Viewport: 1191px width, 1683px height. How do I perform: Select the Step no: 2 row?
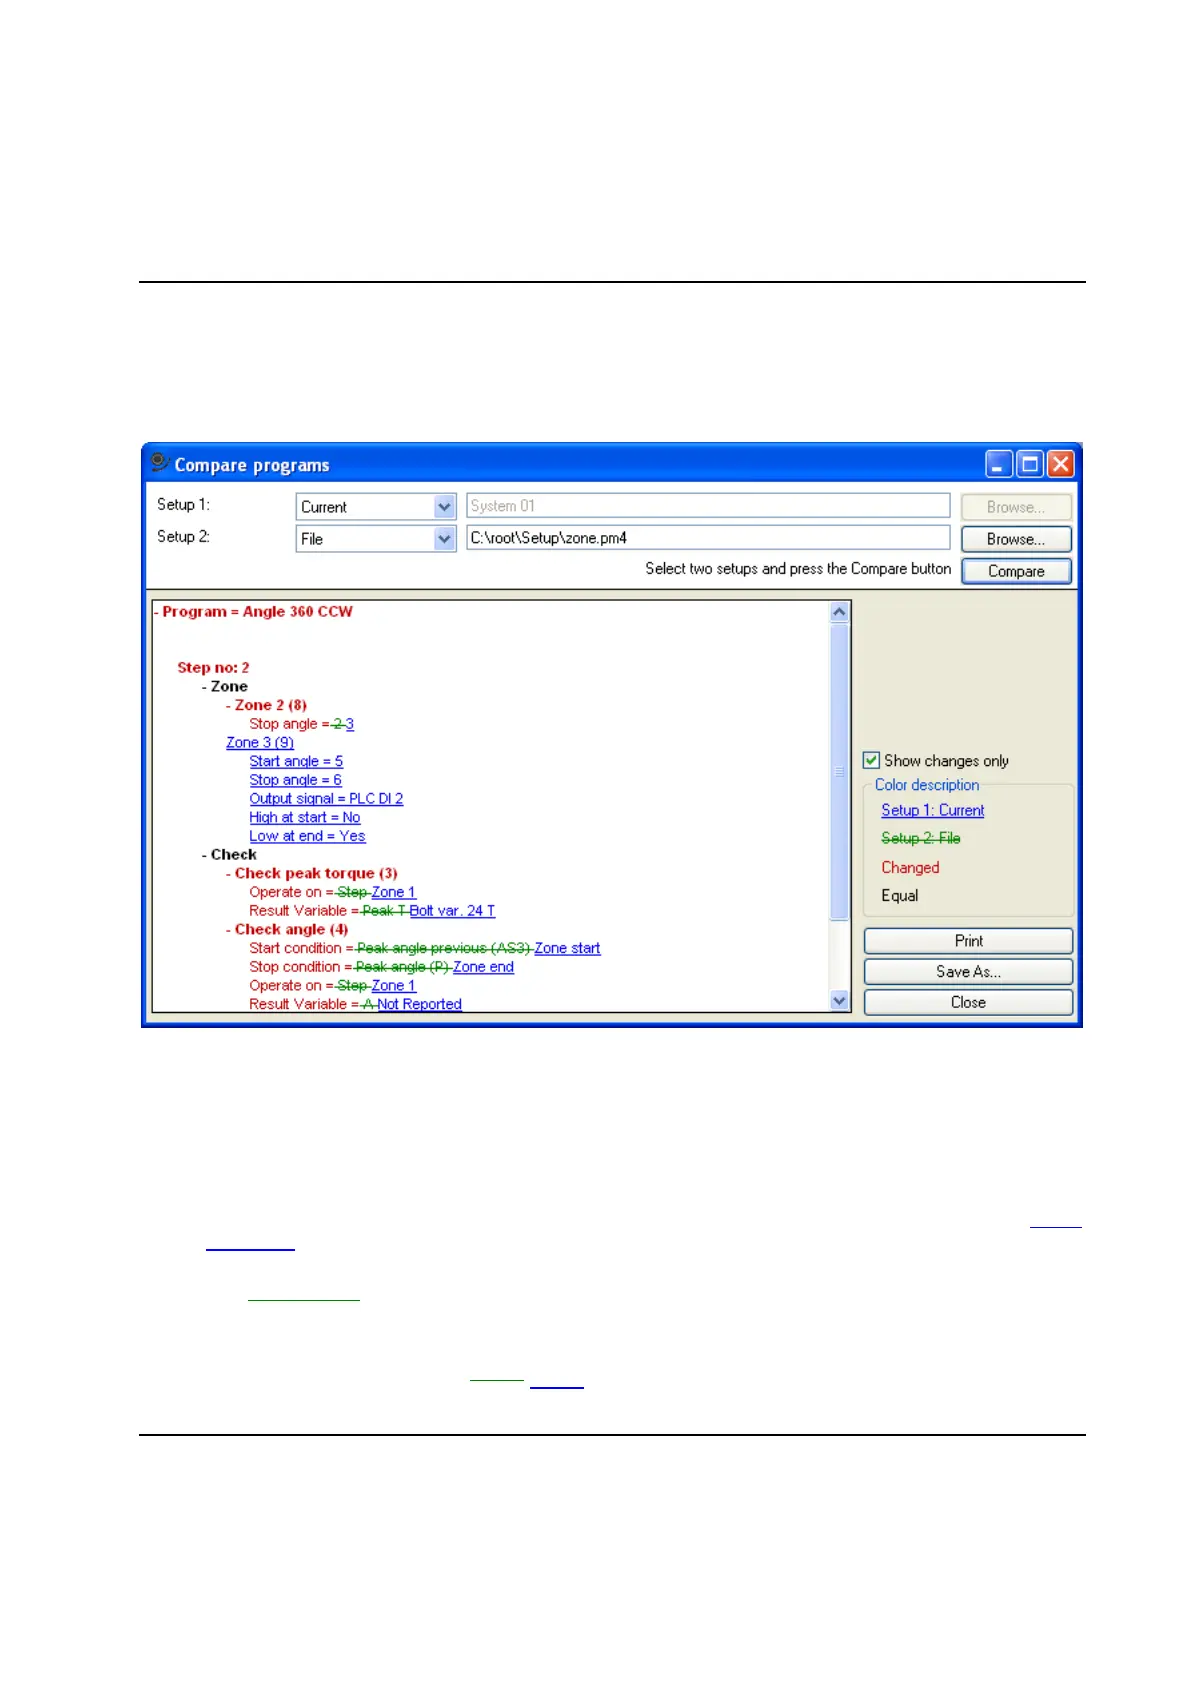(213, 668)
